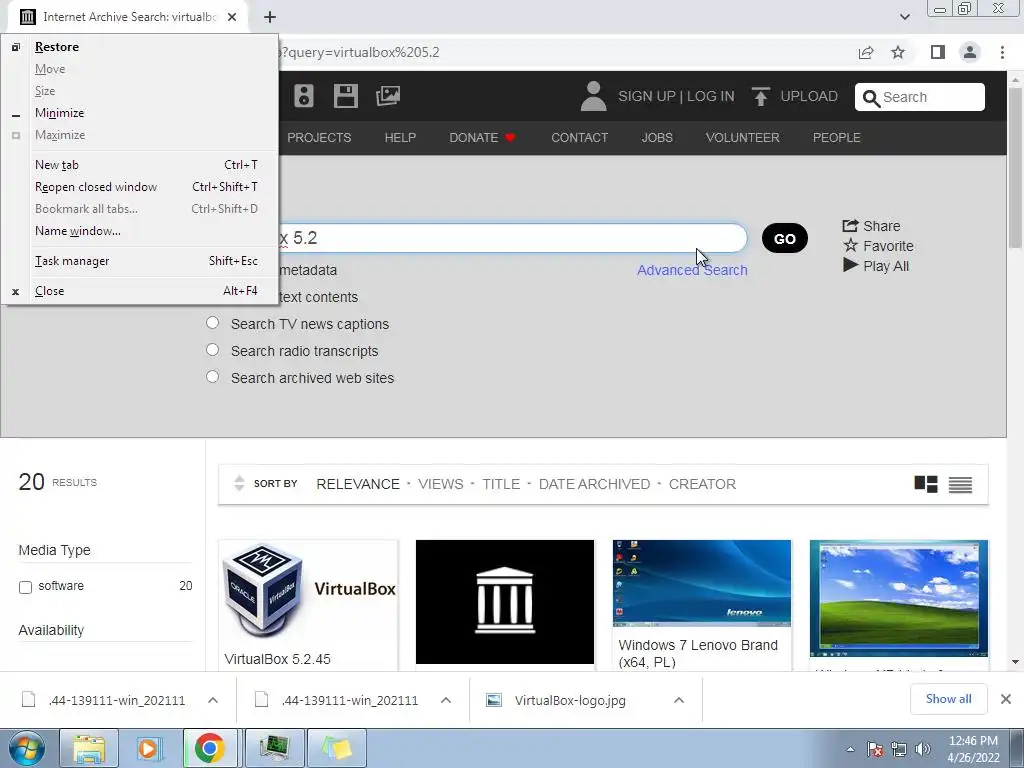
Task: Click the main search query box
Action: tap(513, 238)
